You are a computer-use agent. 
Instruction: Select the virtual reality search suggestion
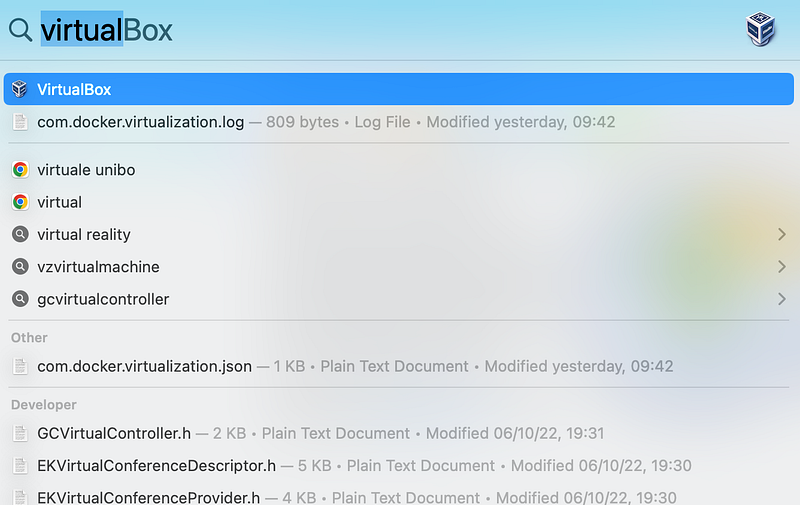pos(398,234)
